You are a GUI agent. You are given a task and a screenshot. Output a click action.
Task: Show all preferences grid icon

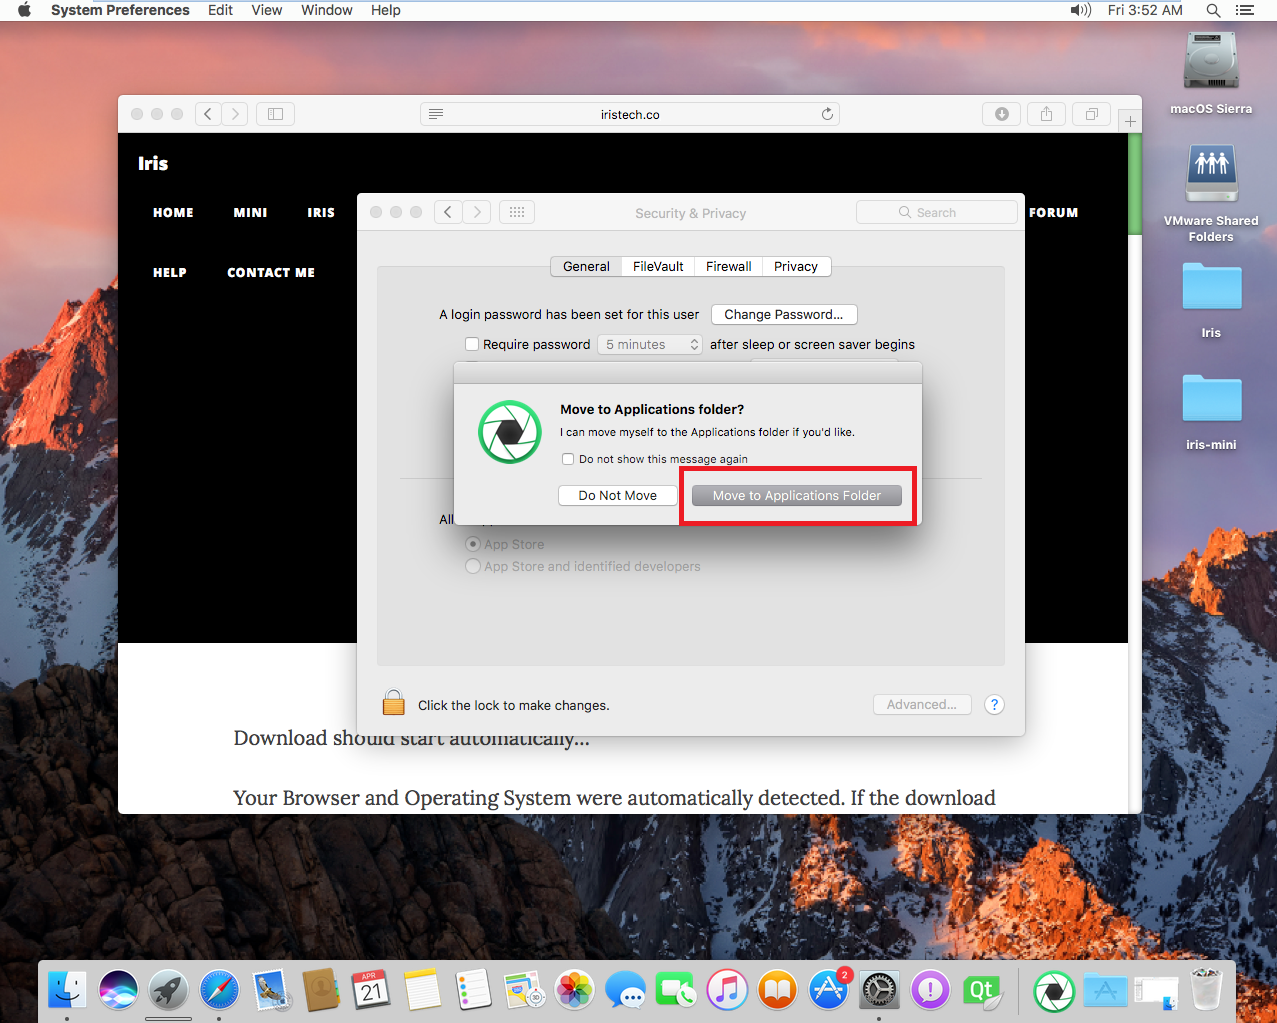click(517, 212)
